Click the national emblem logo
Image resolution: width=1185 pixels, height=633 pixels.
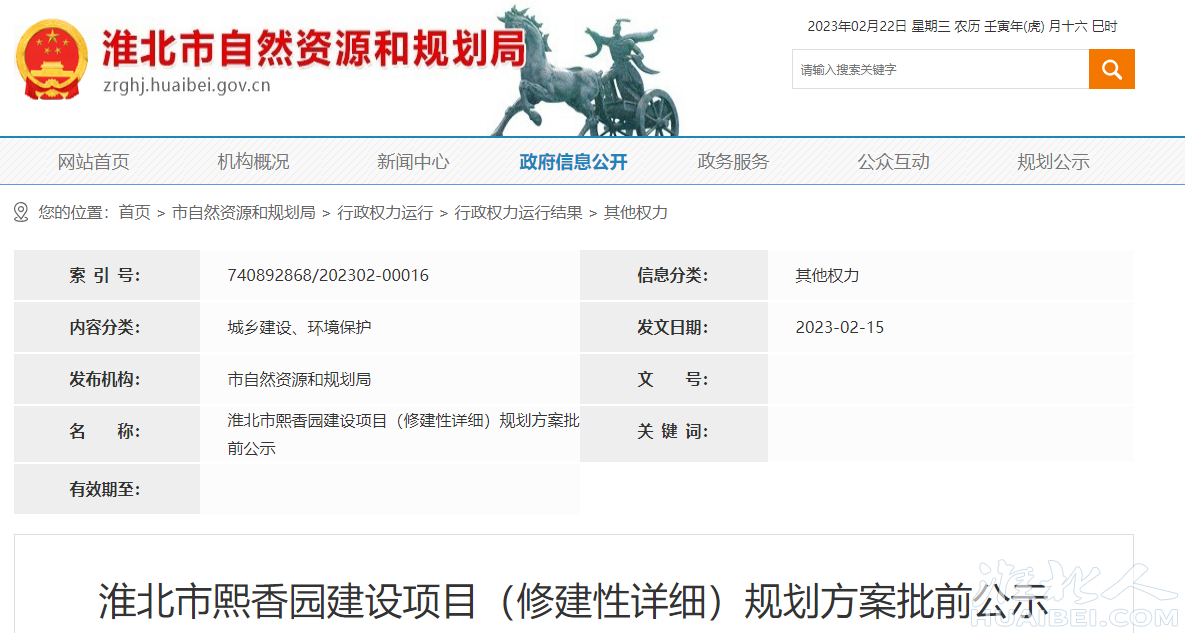click(52, 59)
